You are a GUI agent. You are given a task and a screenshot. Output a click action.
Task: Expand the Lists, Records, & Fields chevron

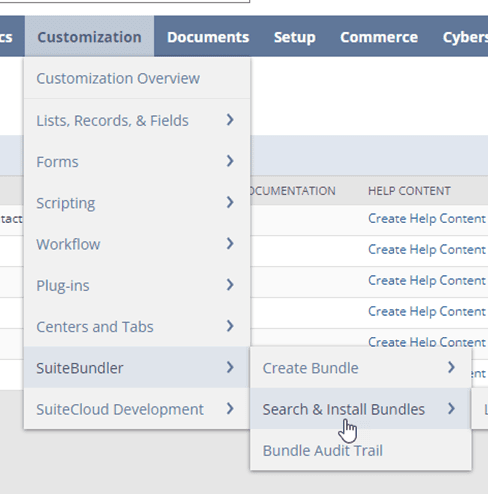pyautogui.click(x=230, y=120)
